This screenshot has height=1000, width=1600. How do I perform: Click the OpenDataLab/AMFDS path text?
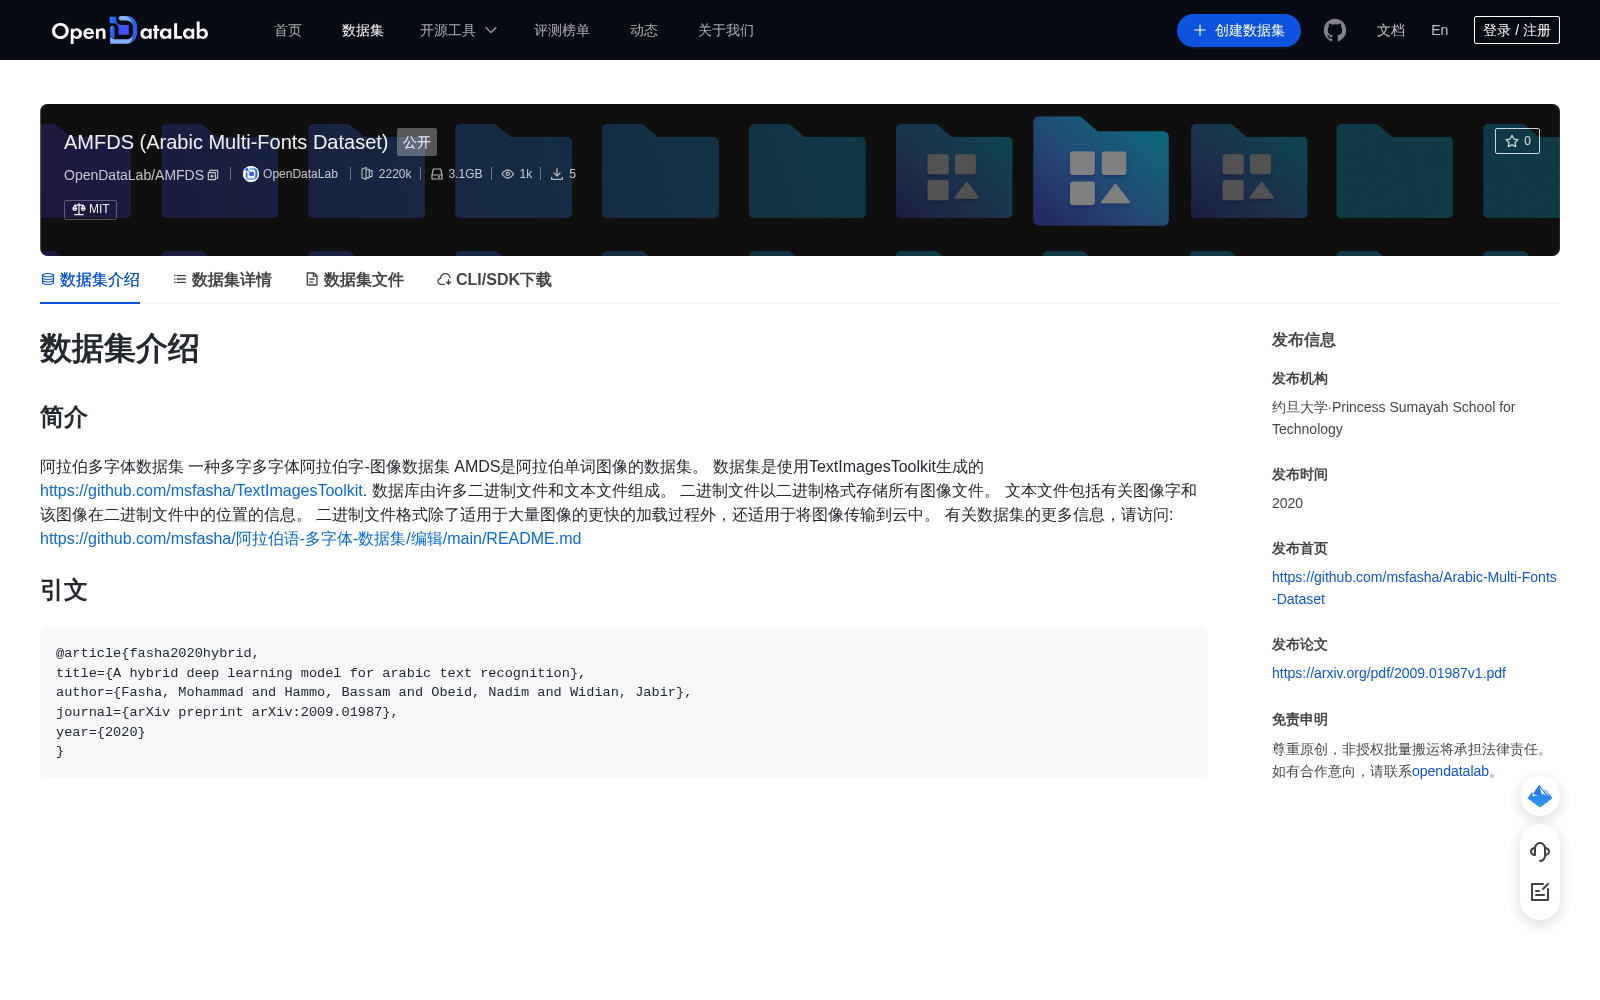134,175
